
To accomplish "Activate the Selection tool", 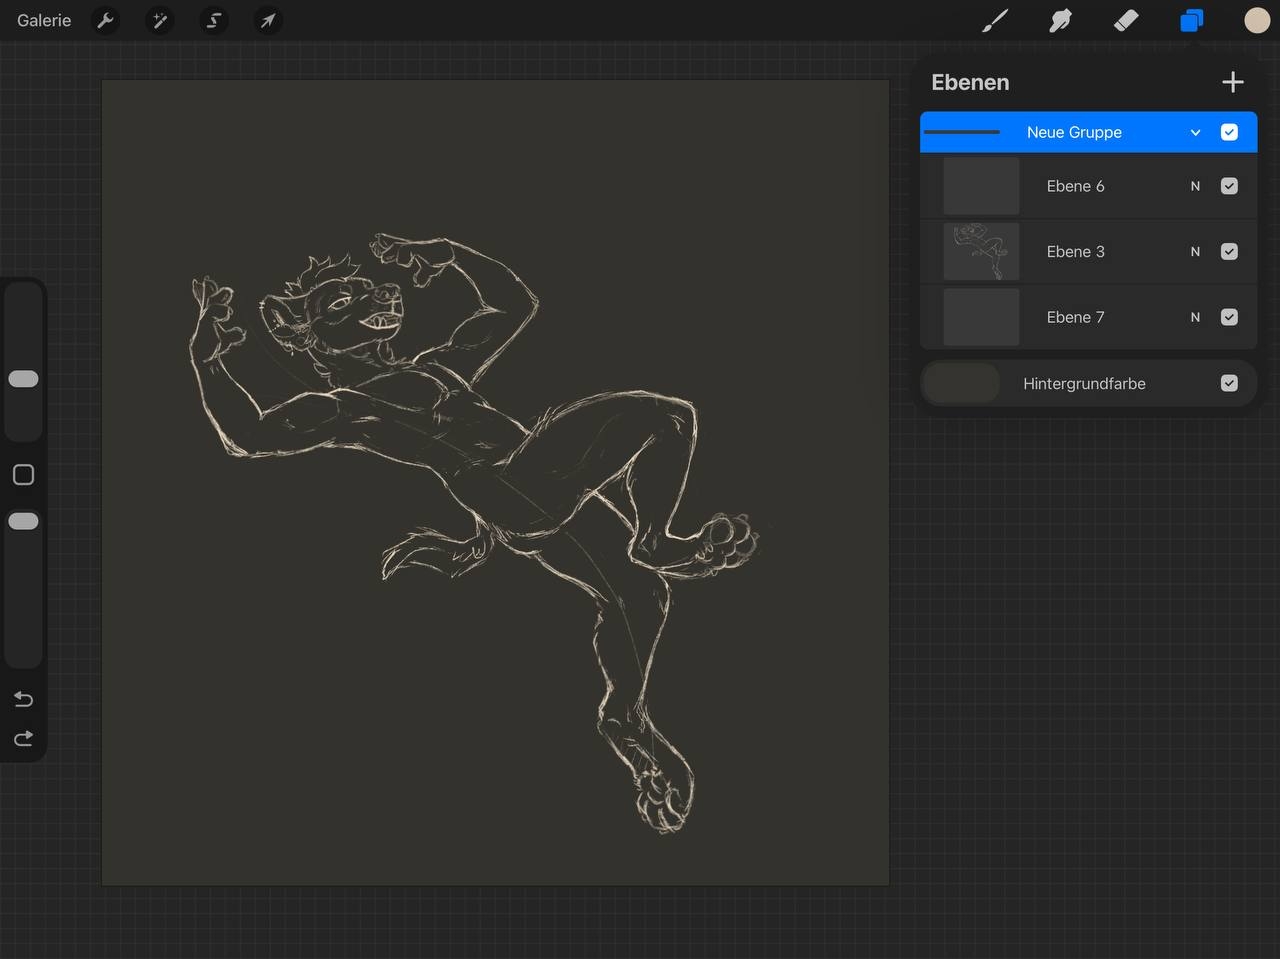I will pos(213,20).
